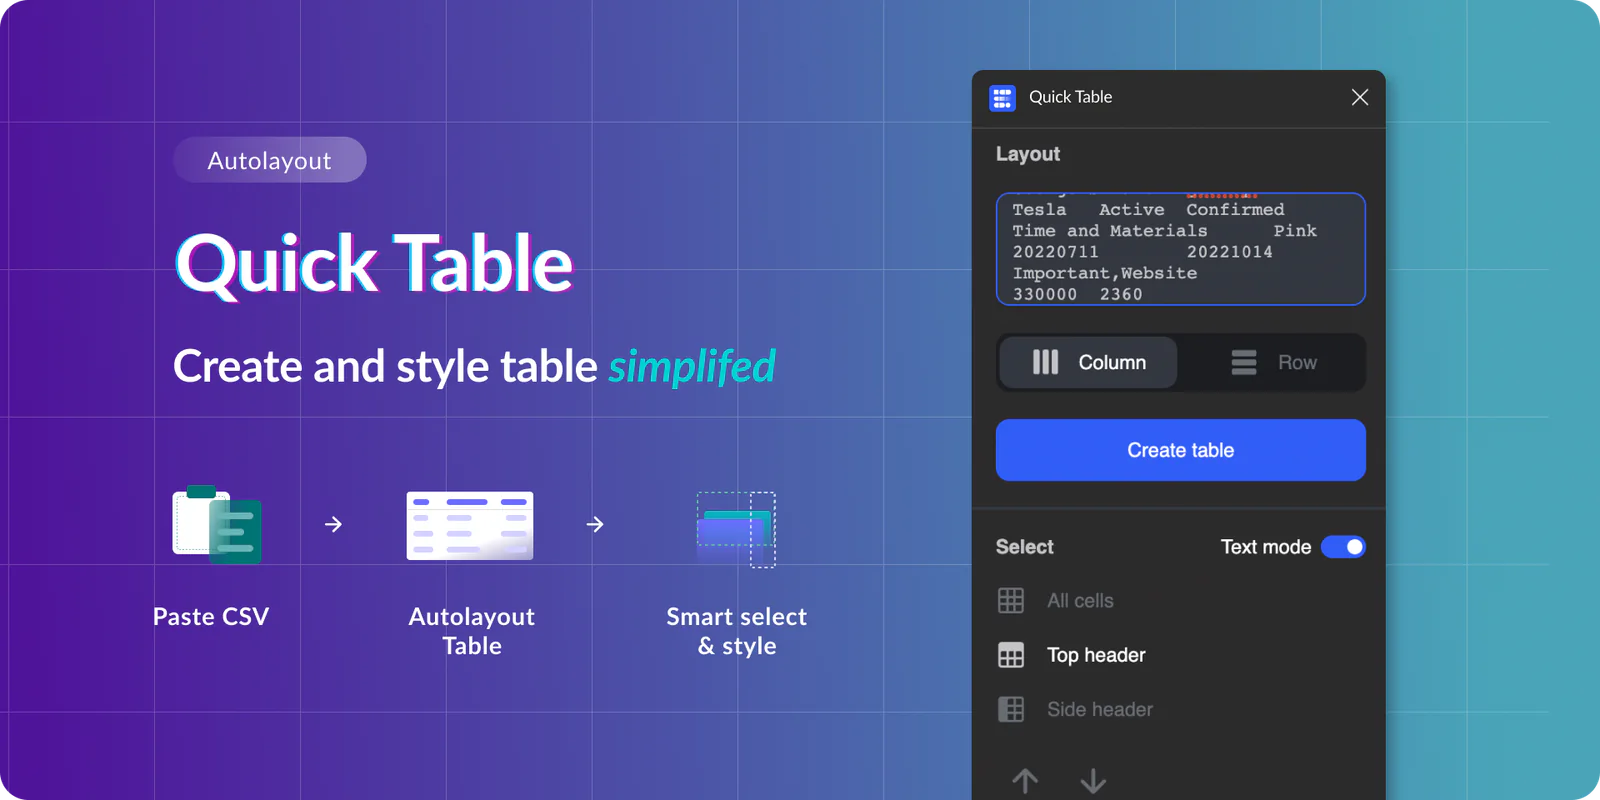Click the Autolayout pill badge

[x=270, y=160]
